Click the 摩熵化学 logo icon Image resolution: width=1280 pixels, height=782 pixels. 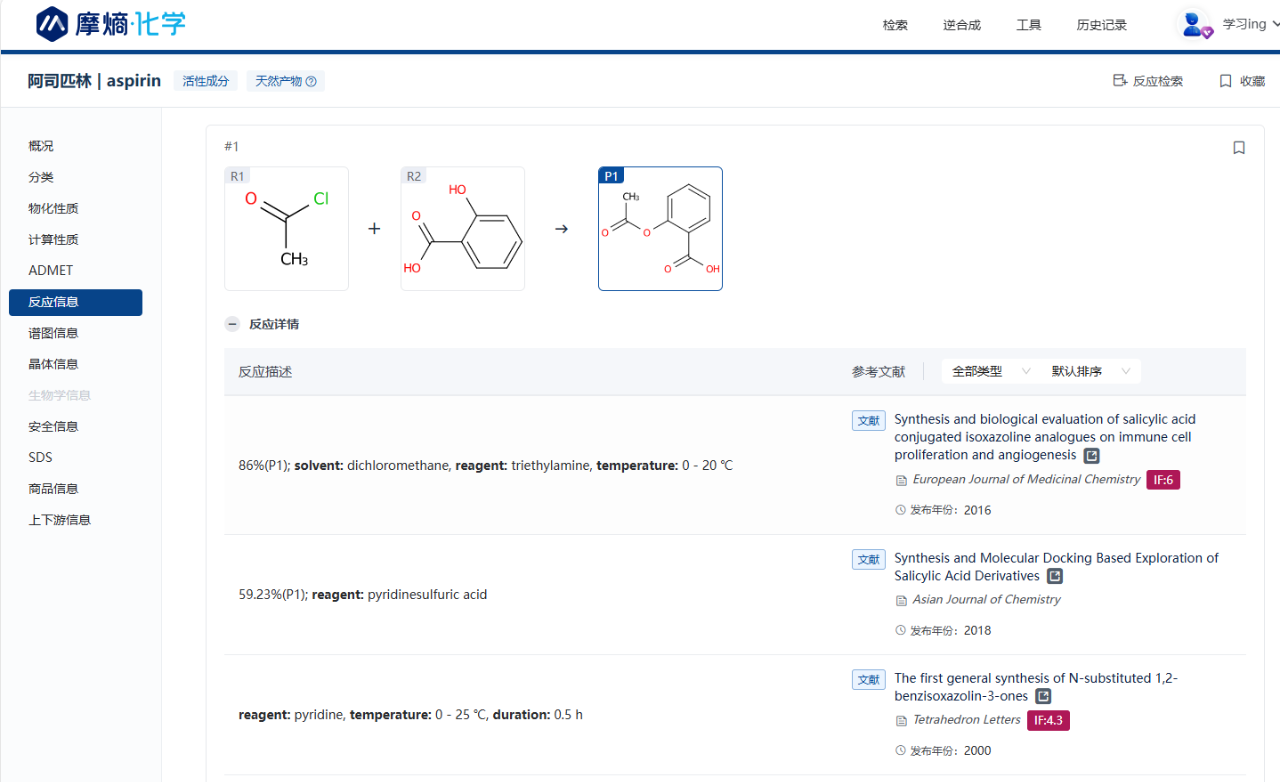(52, 24)
